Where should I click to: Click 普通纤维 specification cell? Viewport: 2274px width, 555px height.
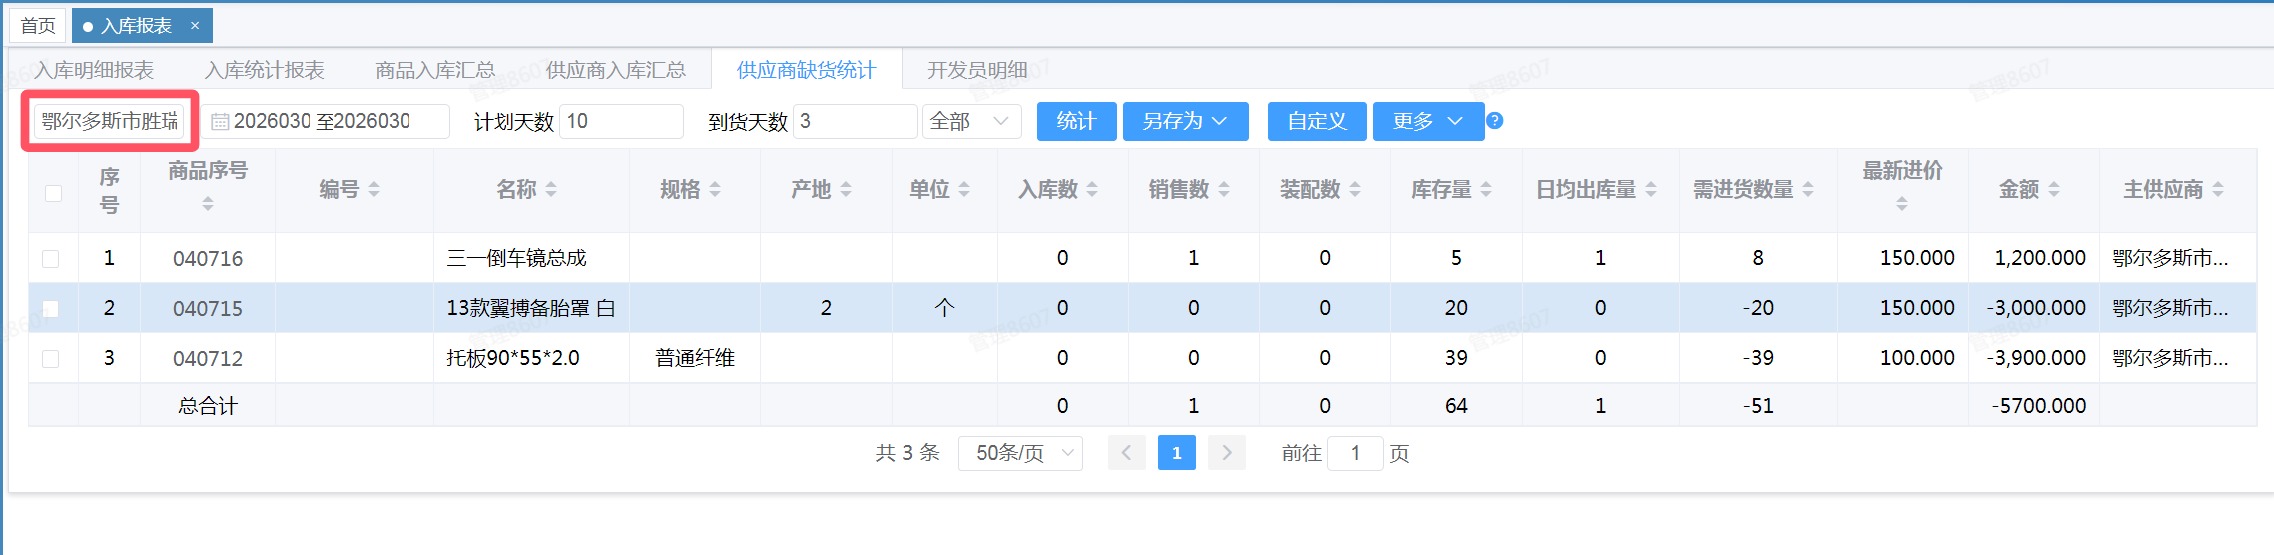tap(695, 358)
